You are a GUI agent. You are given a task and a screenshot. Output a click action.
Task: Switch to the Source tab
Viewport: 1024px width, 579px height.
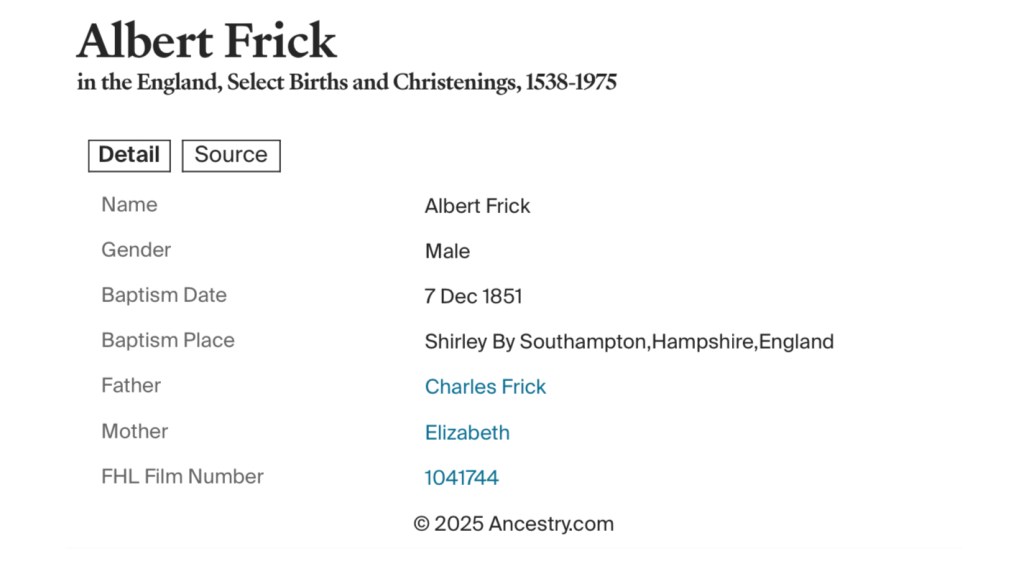click(231, 155)
